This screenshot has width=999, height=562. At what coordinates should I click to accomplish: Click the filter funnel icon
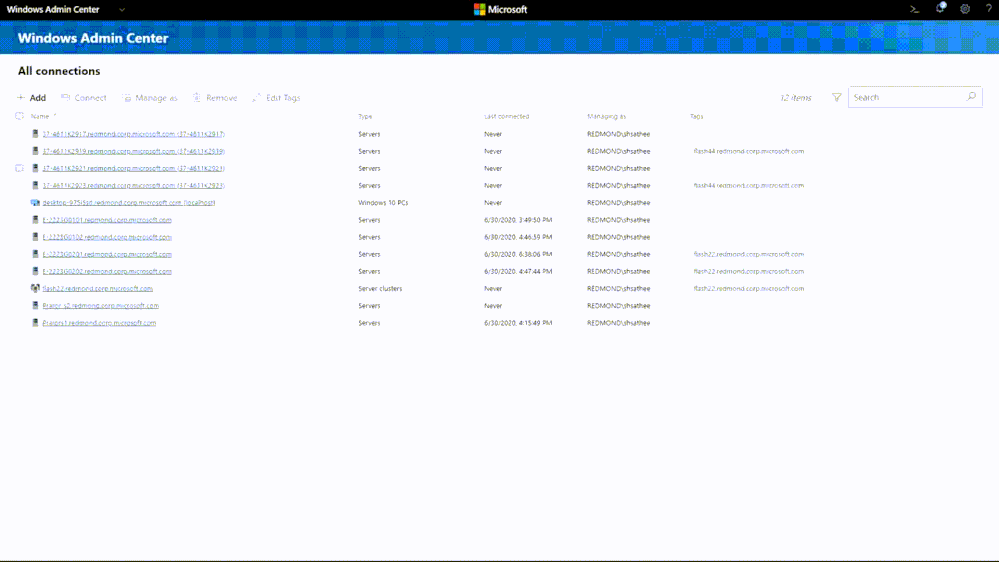click(837, 97)
